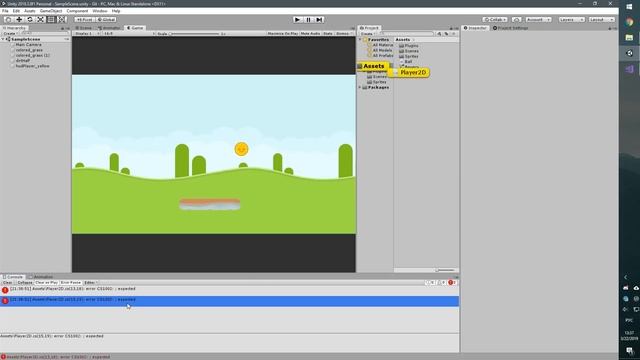640x360 pixels.
Task: Open the Collab dropdown
Action: pyautogui.click(x=495, y=20)
